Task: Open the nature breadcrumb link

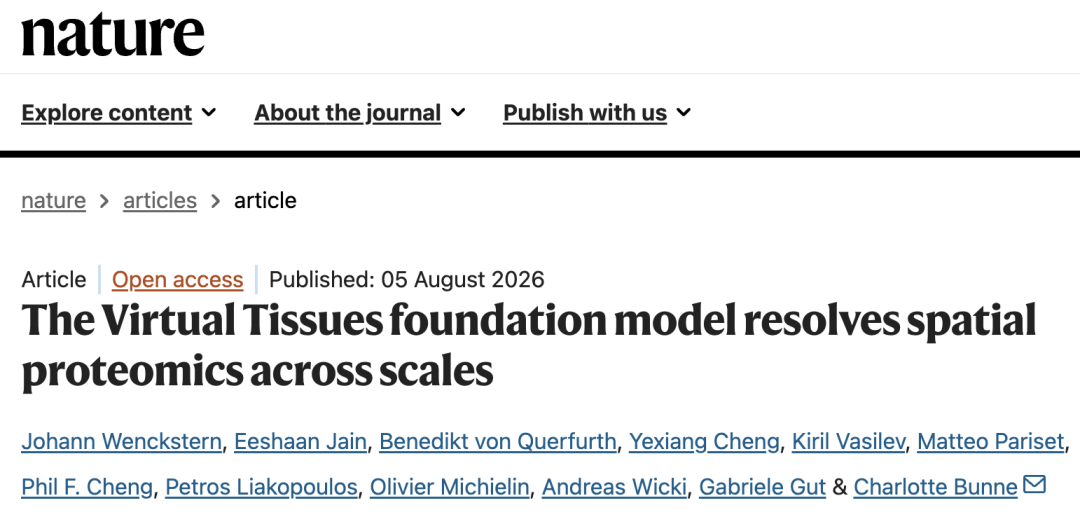Action: coord(54,200)
